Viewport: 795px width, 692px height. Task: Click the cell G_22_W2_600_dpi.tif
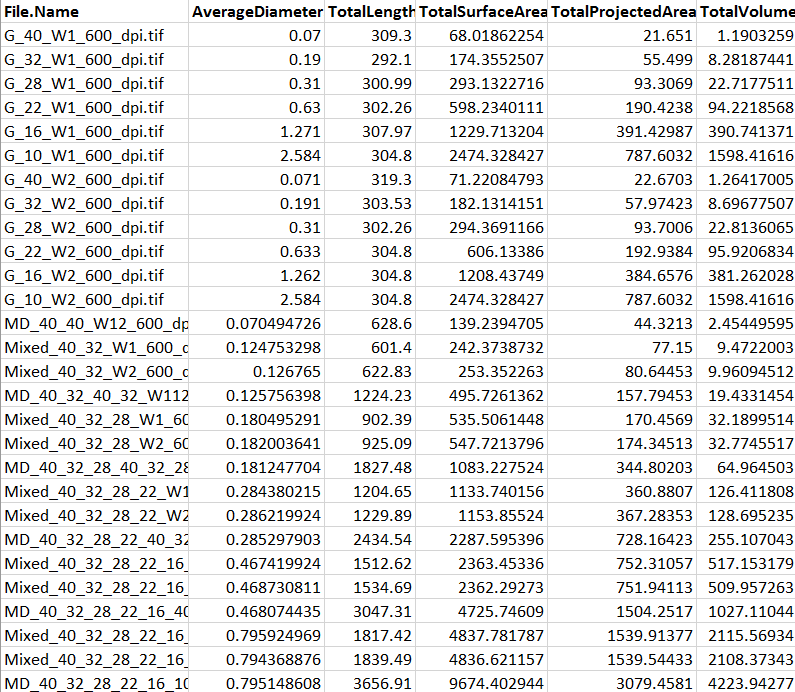(94, 251)
